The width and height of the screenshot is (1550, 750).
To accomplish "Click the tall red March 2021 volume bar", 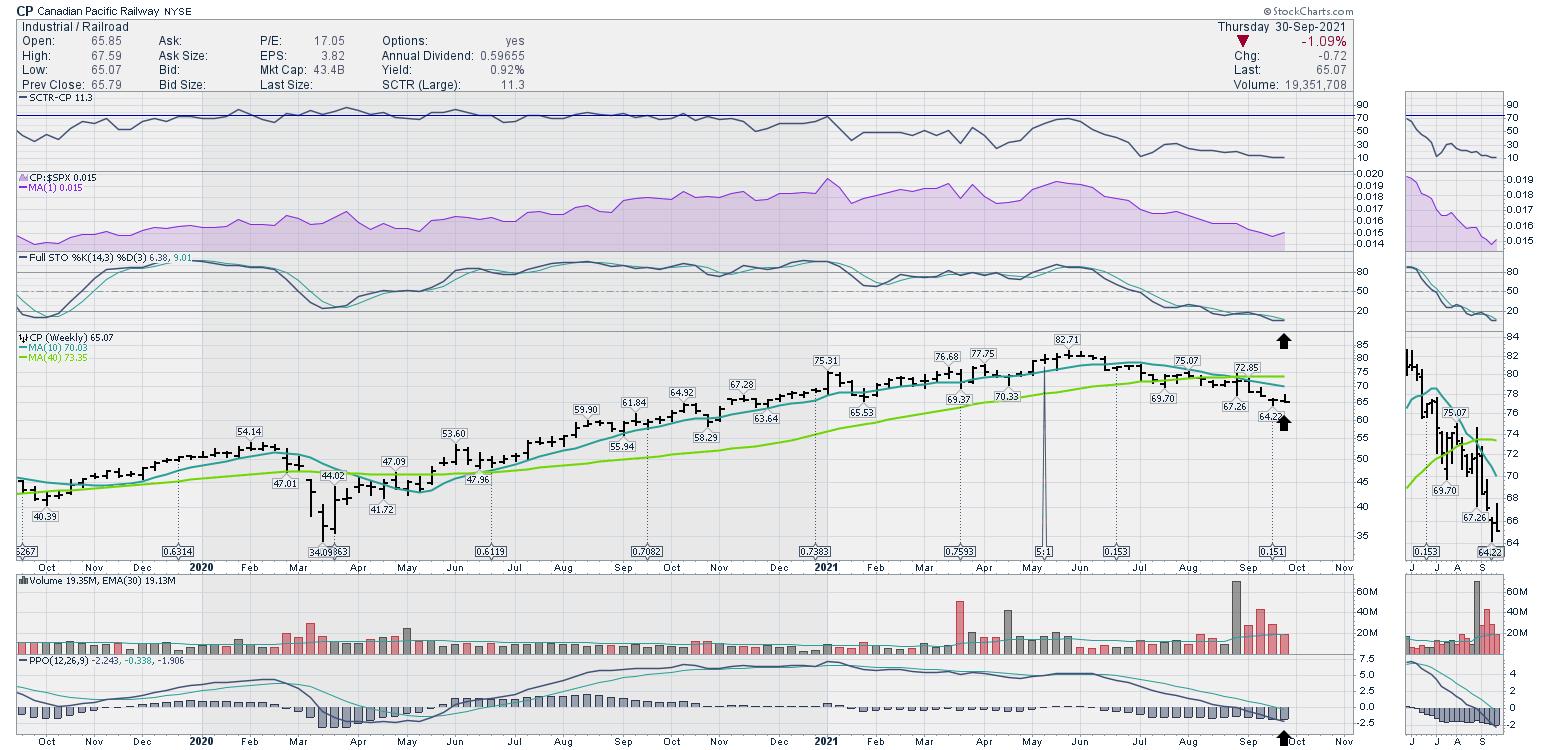I will click(x=960, y=627).
